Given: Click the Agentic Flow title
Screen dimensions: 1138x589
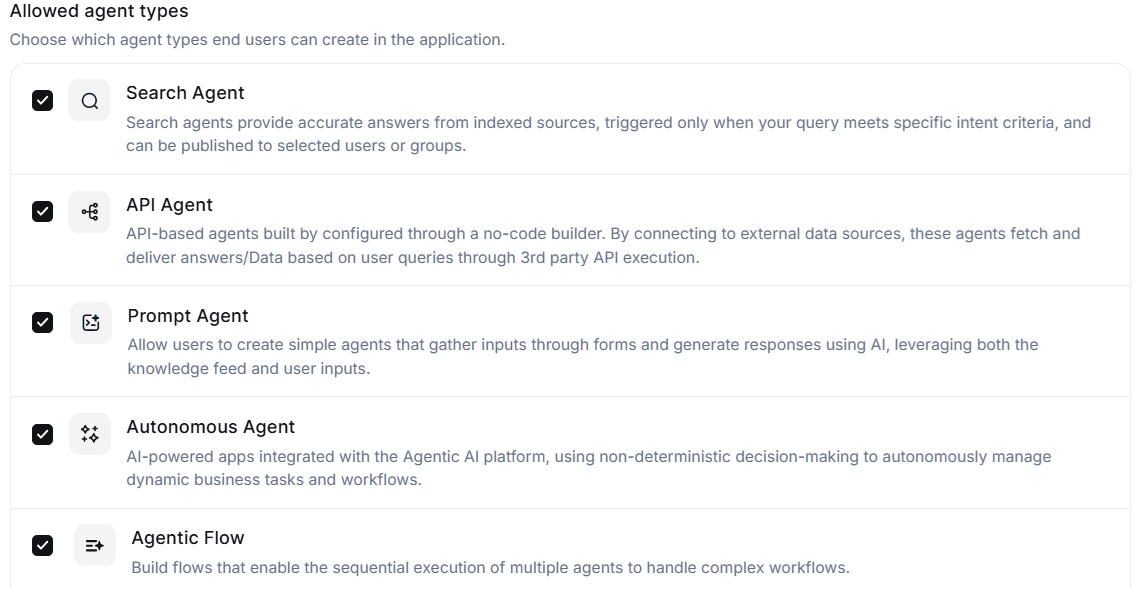Looking at the screenshot, I should click(x=188, y=538).
